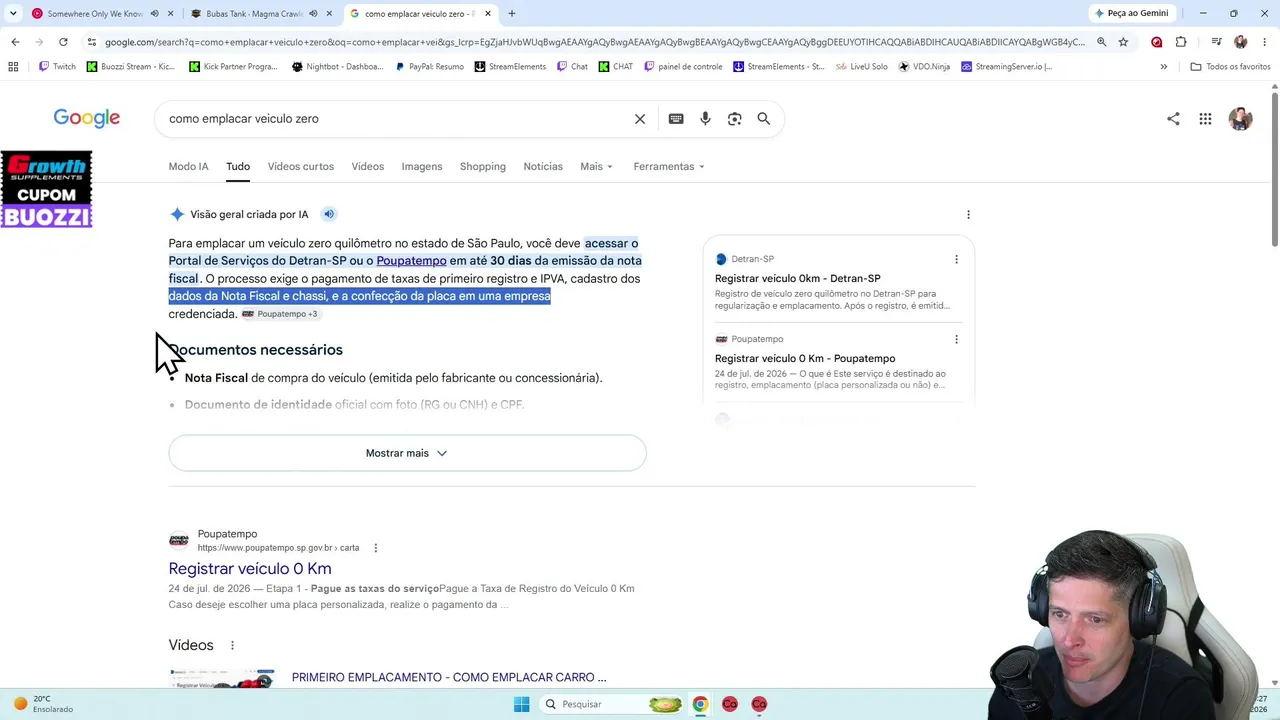1280x720 pixels.
Task: Open the VDO.Ninja bookmark
Action: pyautogui.click(x=924, y=67)
